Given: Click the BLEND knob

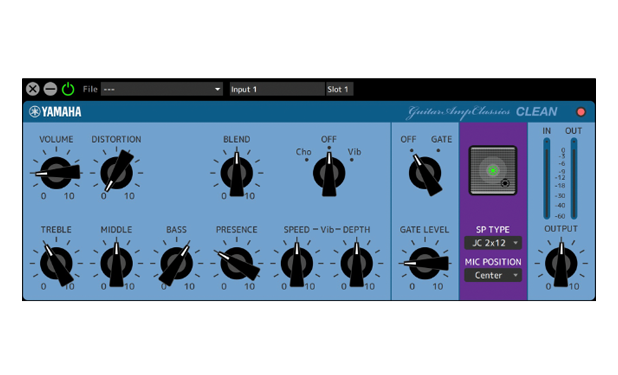Looking at the screenshot, I should coord(237,174).
